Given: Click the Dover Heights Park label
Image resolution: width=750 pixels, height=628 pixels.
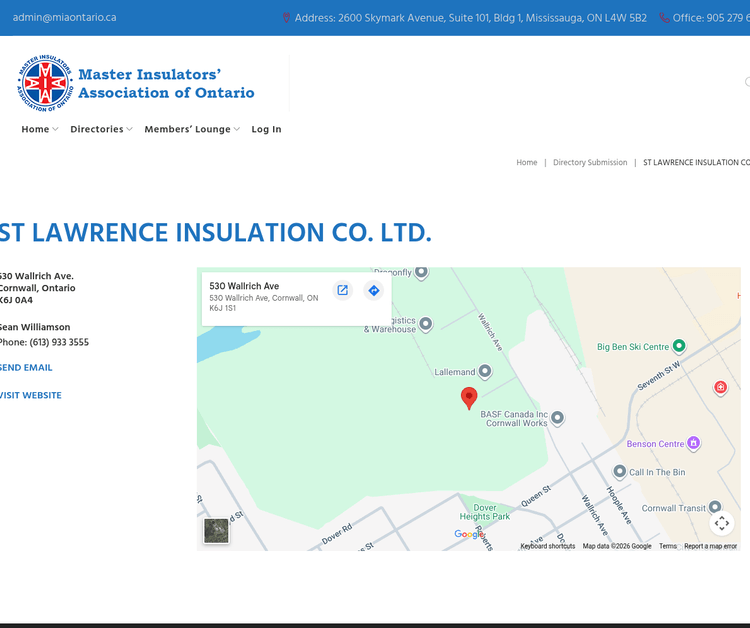Looking at the screenshot, I should 485,512.
